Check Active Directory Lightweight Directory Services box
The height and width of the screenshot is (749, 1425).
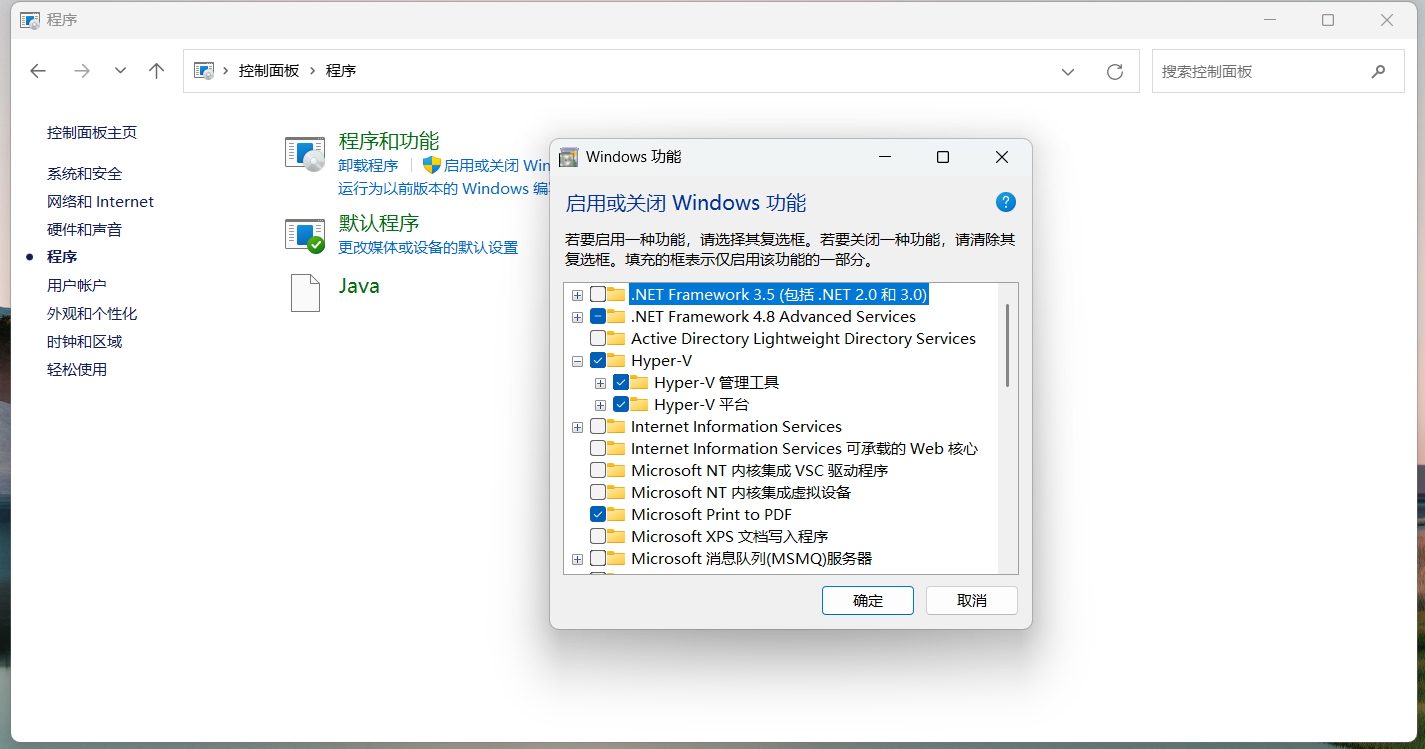pos(597,338)
